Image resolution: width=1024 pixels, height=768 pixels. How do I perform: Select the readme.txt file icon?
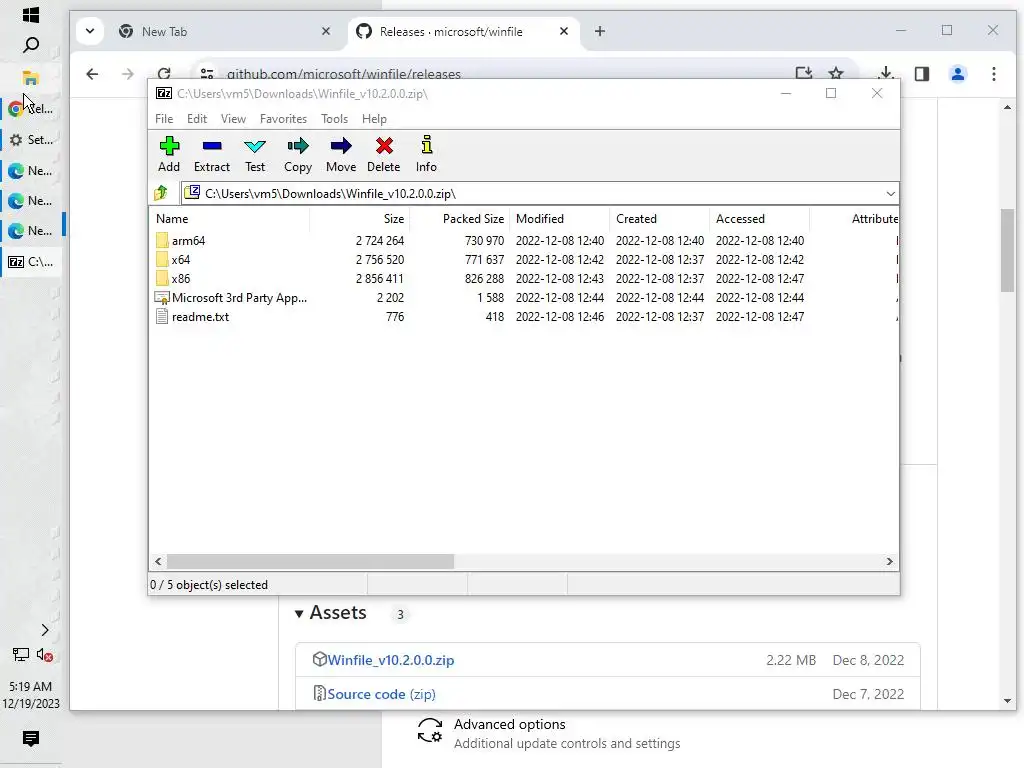coord(162,317)
